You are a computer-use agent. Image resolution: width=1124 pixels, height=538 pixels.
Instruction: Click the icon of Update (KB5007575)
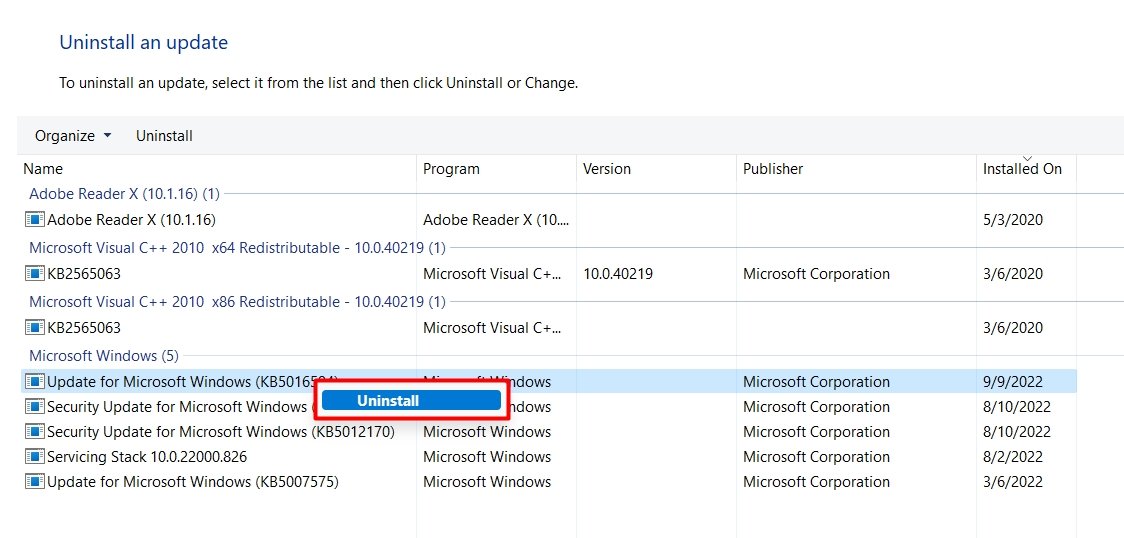tap(34, 482)
